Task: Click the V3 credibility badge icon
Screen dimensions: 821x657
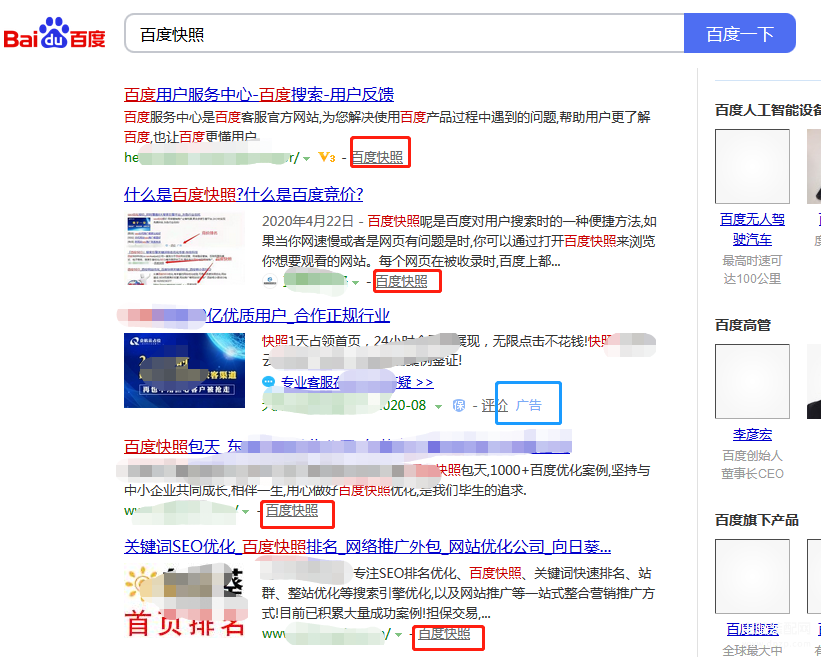Action: pos(326,157)
